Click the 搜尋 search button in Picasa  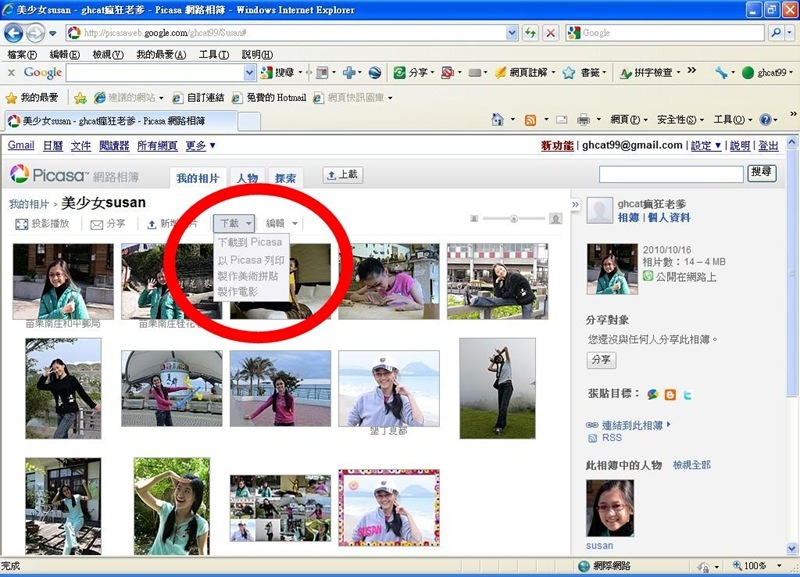point(761,173)
